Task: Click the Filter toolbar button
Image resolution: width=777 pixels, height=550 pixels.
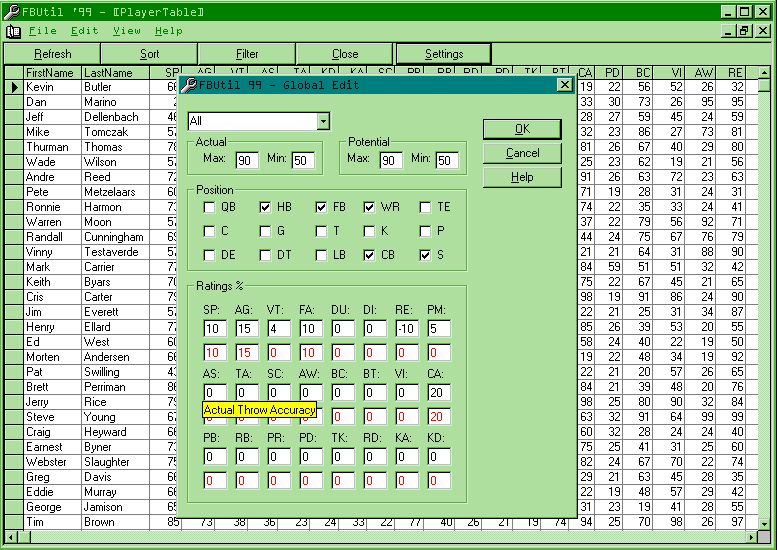Action: (247, 54)
